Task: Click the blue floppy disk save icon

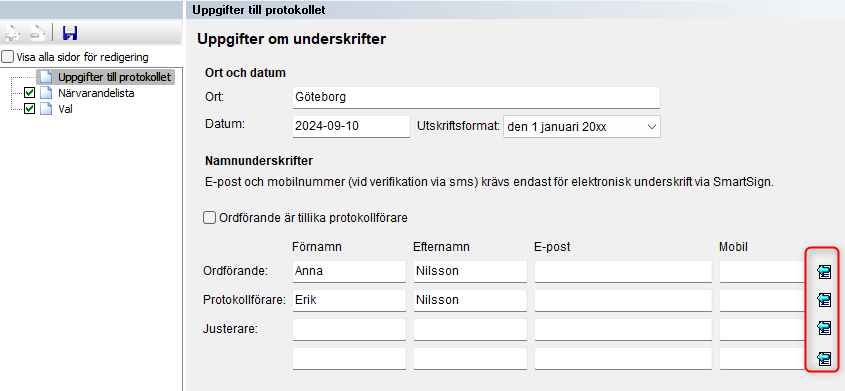Action: [70, 33]
